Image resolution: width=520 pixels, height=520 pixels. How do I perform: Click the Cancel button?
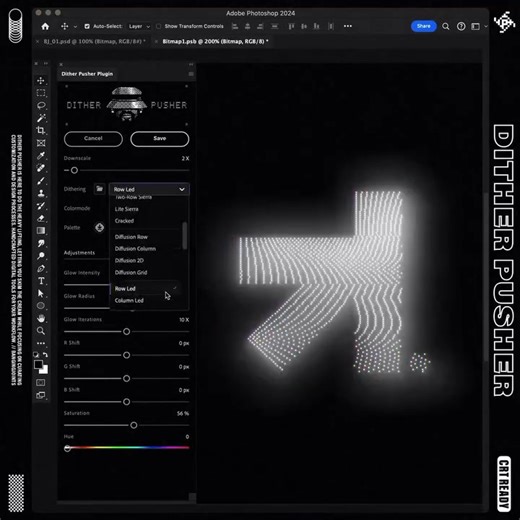[x=93, y=139]
